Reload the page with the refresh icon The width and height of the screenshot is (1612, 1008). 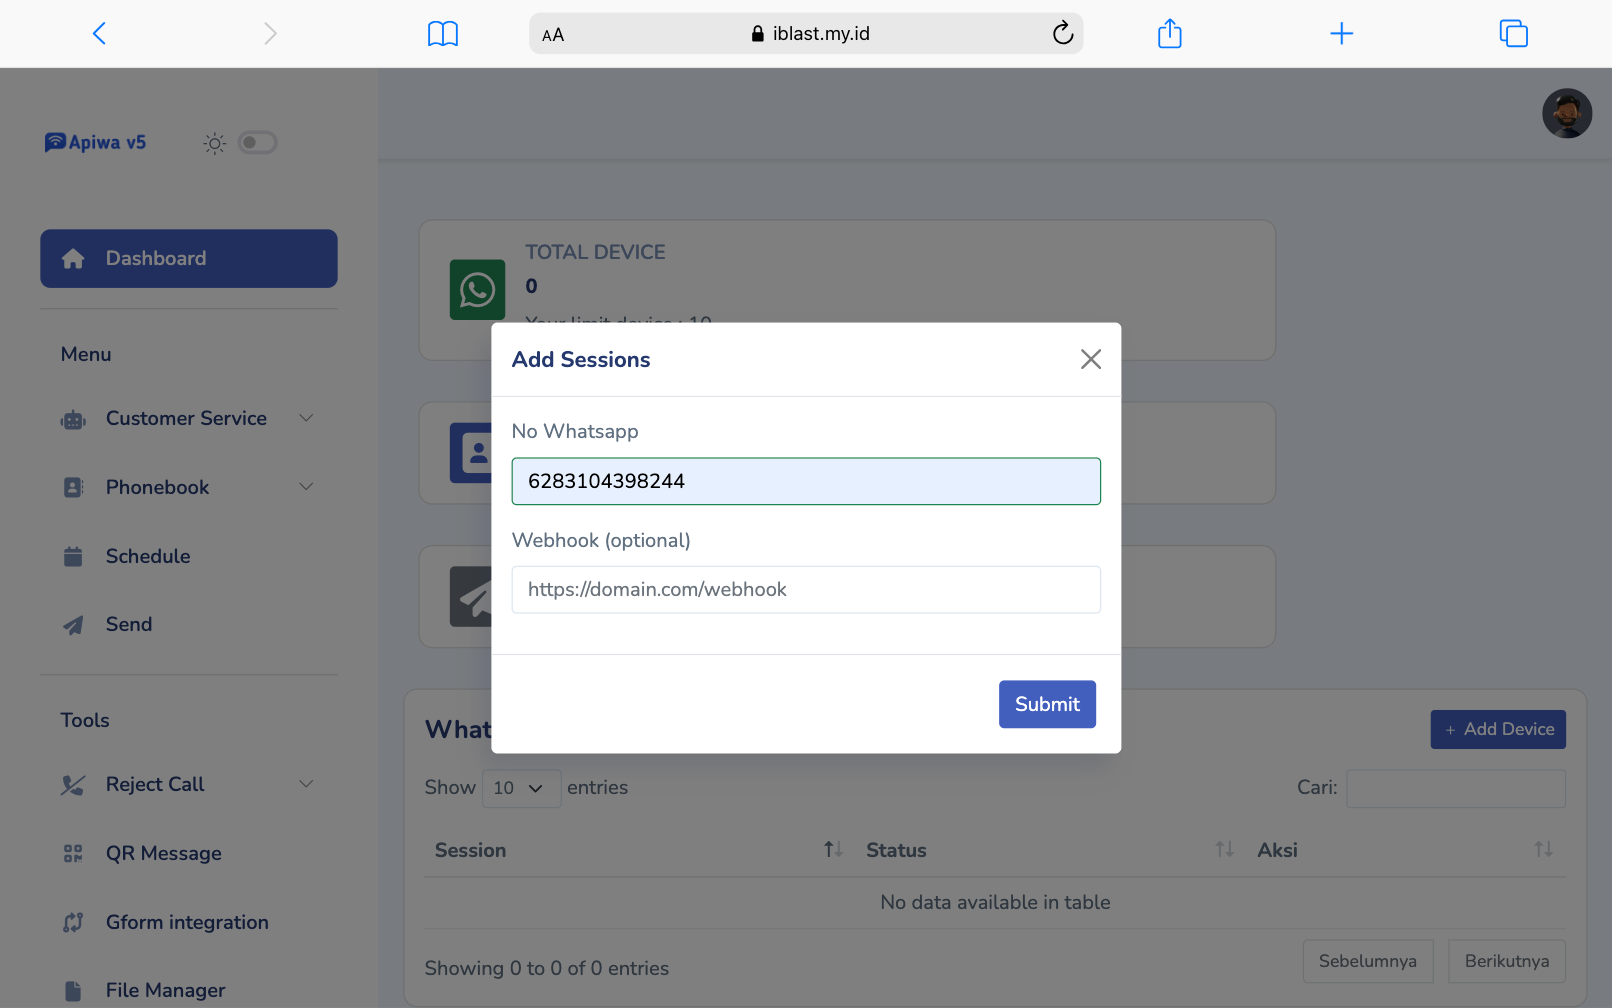[x=1062, y=34]
